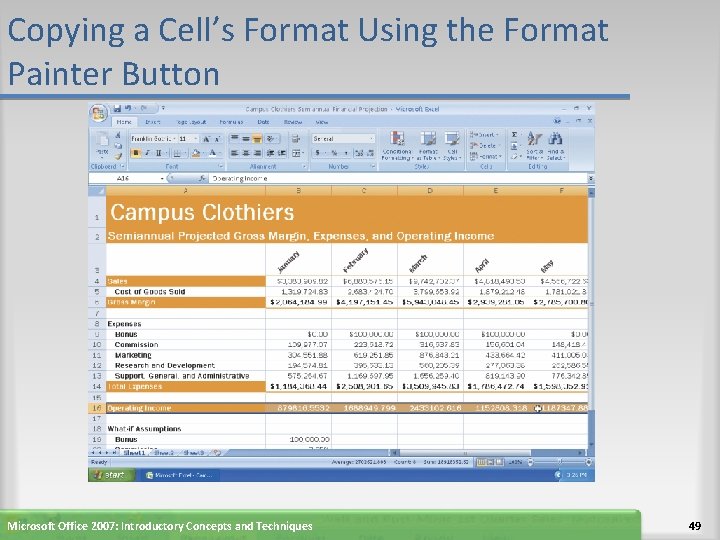Decrease font size with Shrink Font
The height and width of the screenshot is (540, 720).
[217, 139]
